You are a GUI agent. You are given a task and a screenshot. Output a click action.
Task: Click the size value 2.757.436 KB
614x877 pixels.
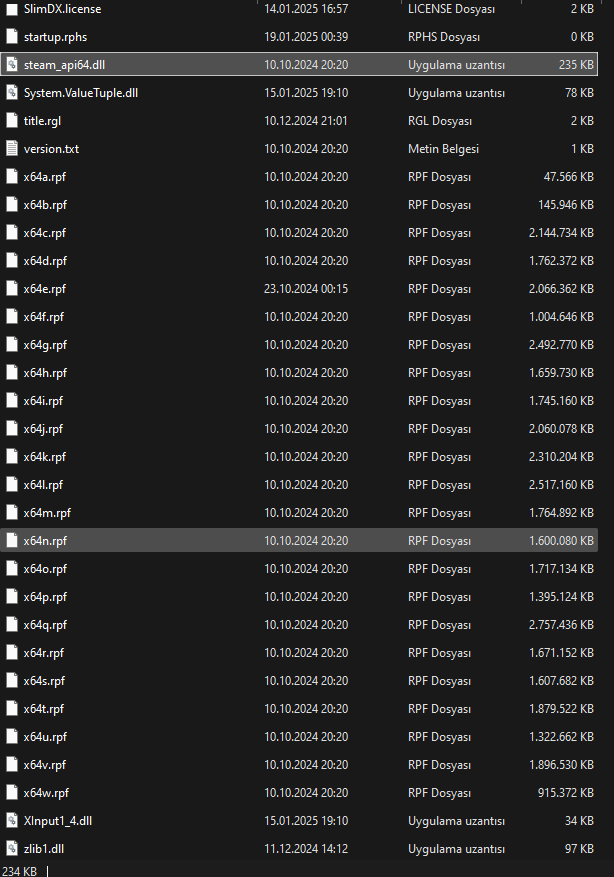point(561,625)
